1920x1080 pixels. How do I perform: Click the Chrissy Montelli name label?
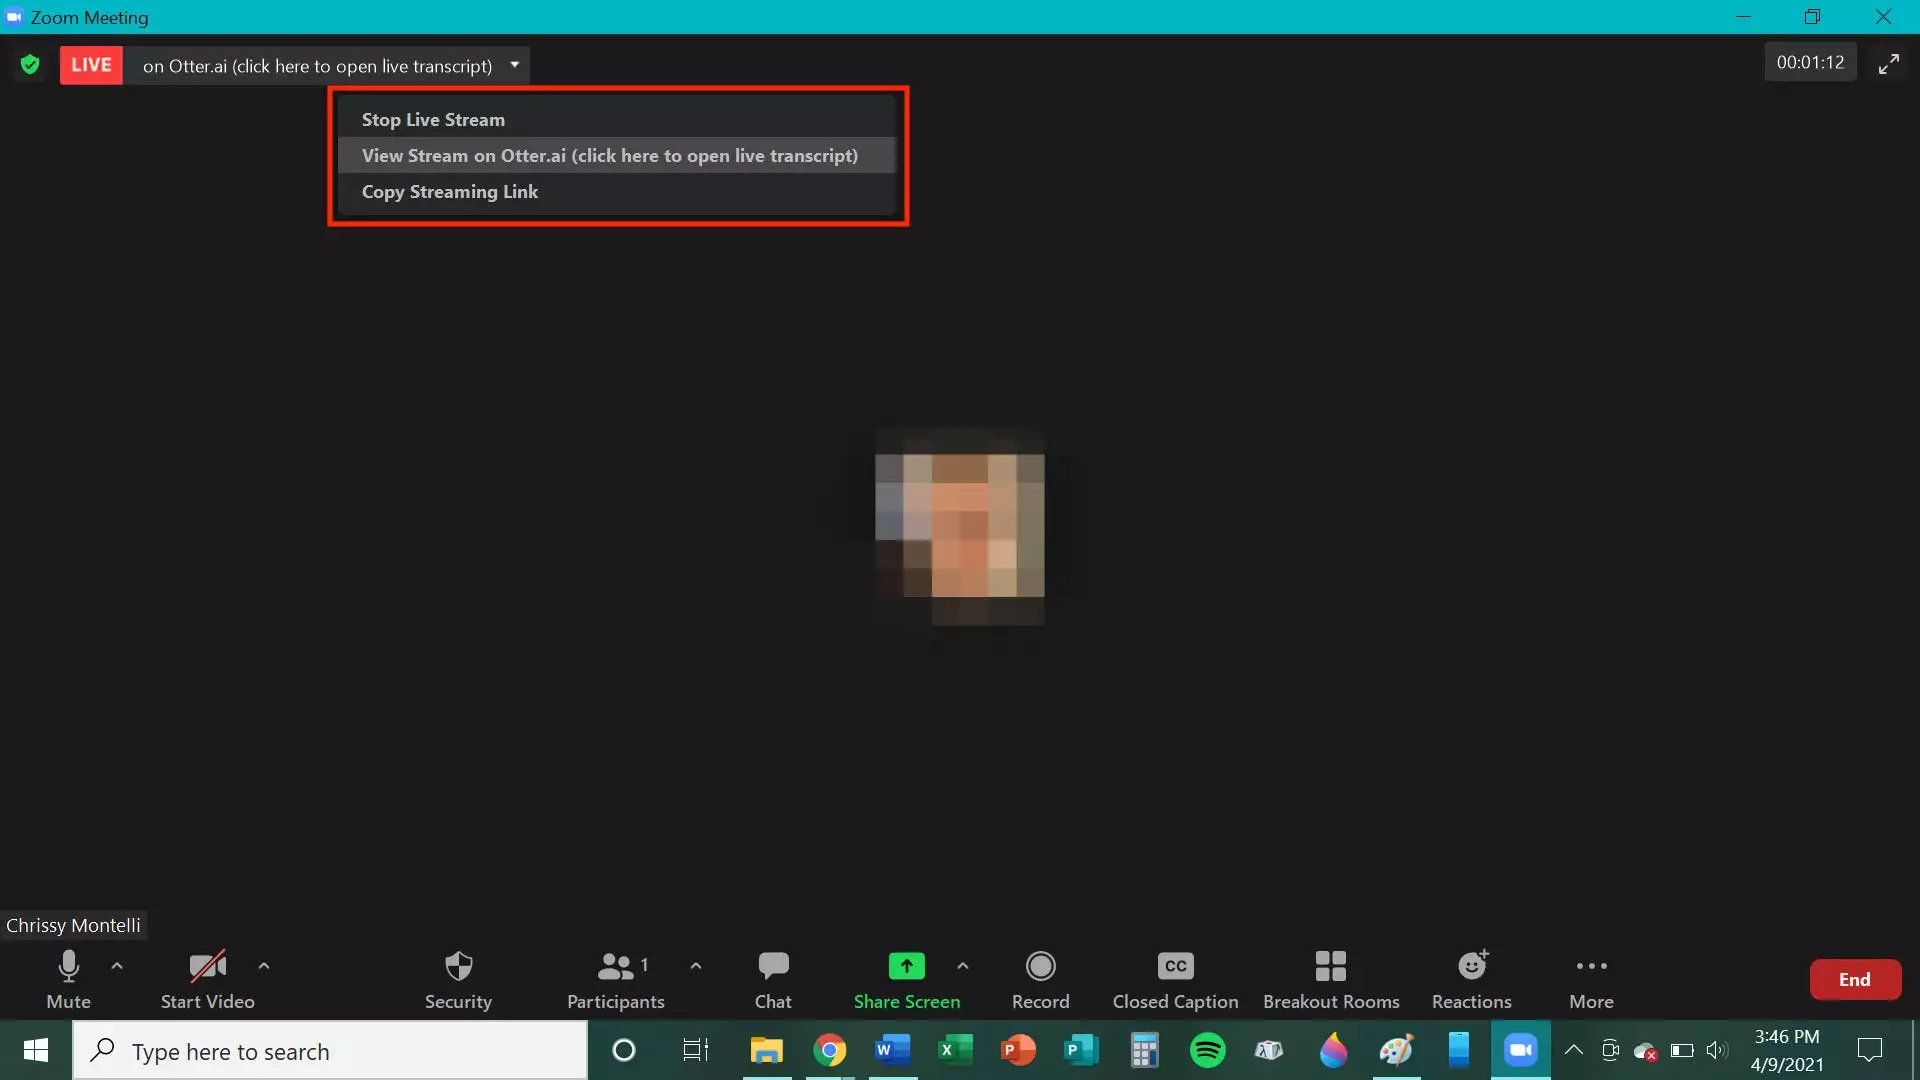point(73,925)
